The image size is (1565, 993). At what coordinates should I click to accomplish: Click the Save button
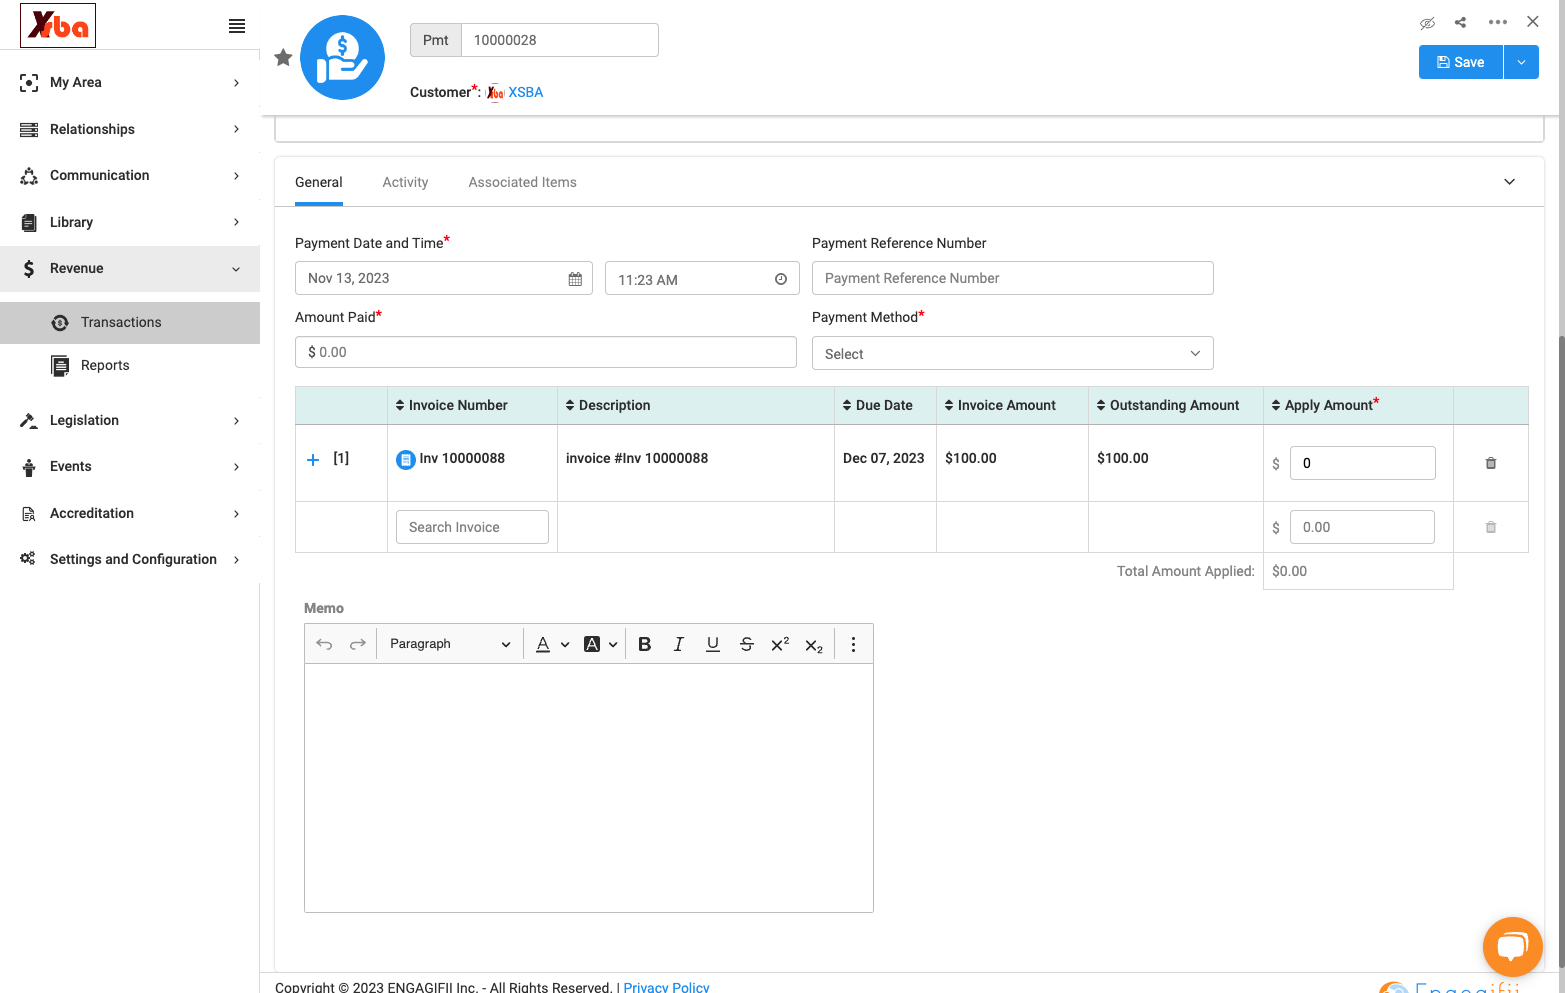pos(1460,62)
